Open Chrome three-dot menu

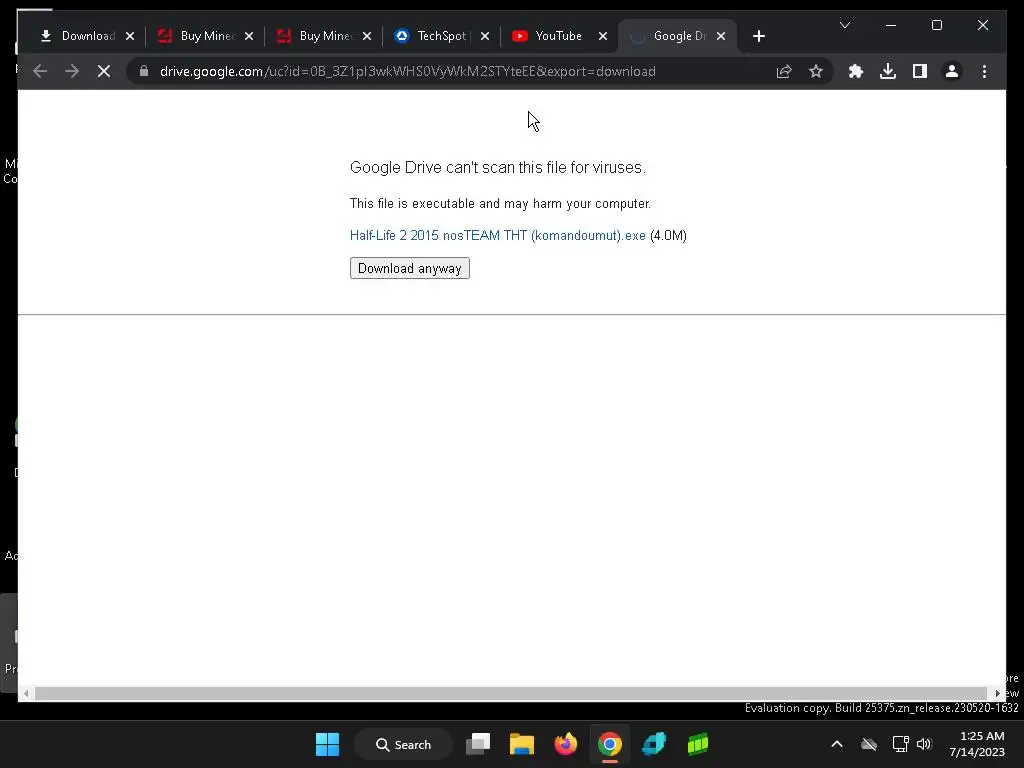[984, 71]
